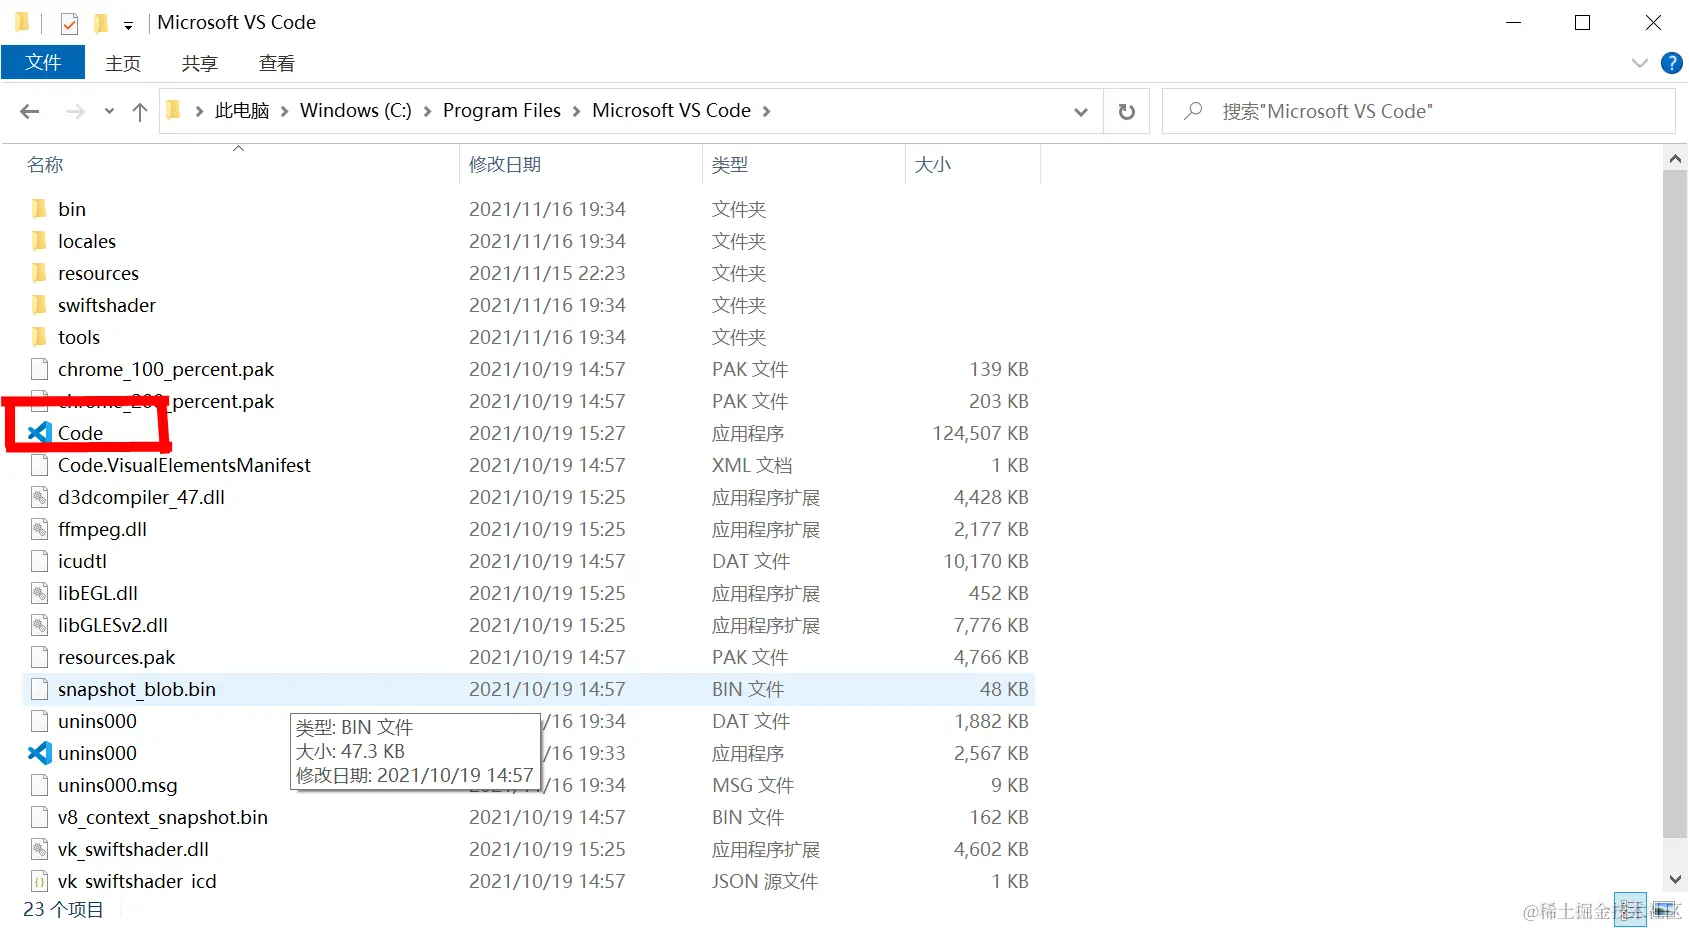Expand the ribbon with the chevron
Screen dimensions: 1689x928
click(1639, 63)
